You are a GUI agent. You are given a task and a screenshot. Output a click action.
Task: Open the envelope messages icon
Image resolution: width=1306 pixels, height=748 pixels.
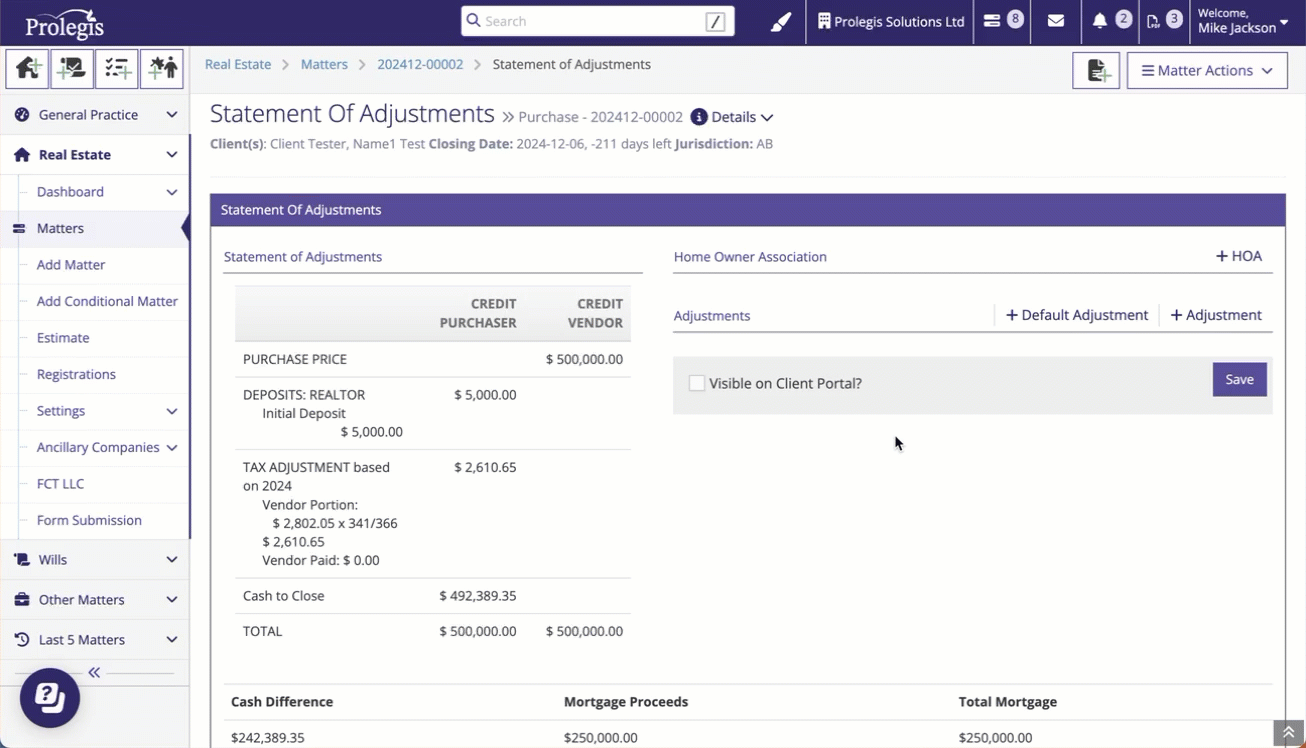pos(1055,21)
